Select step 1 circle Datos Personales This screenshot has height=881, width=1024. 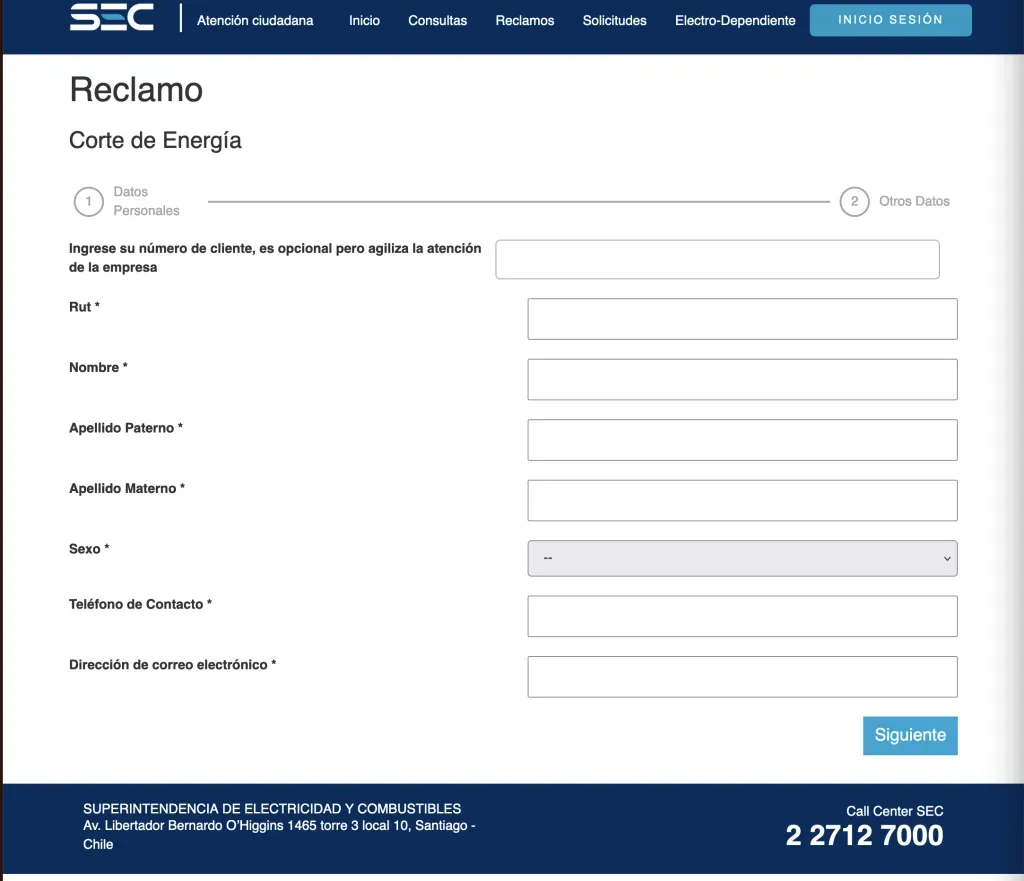88,202
